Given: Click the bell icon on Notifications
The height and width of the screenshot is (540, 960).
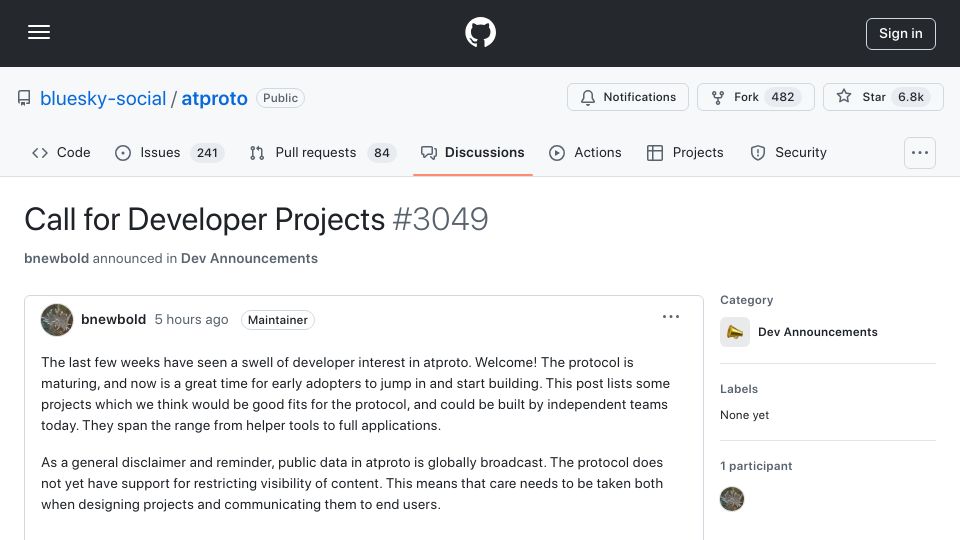Looking at the screenshot, I should 587,97.
